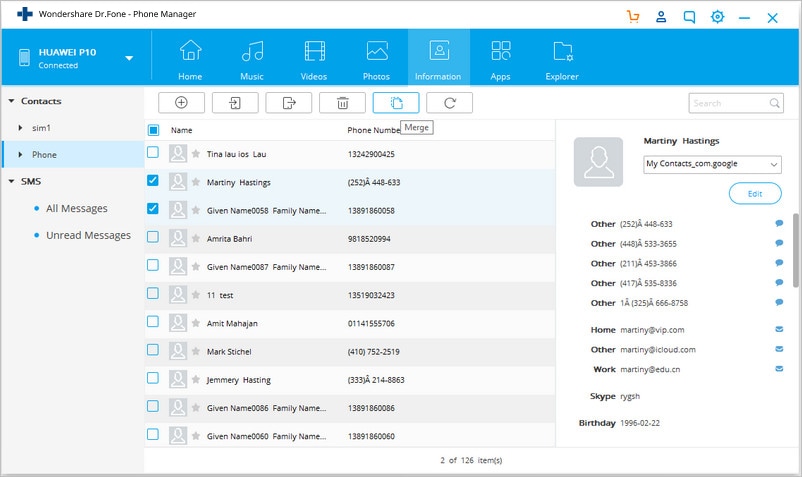Star the Amrita Bahri contact
802x477 pixels.
(x=195, y=238)
